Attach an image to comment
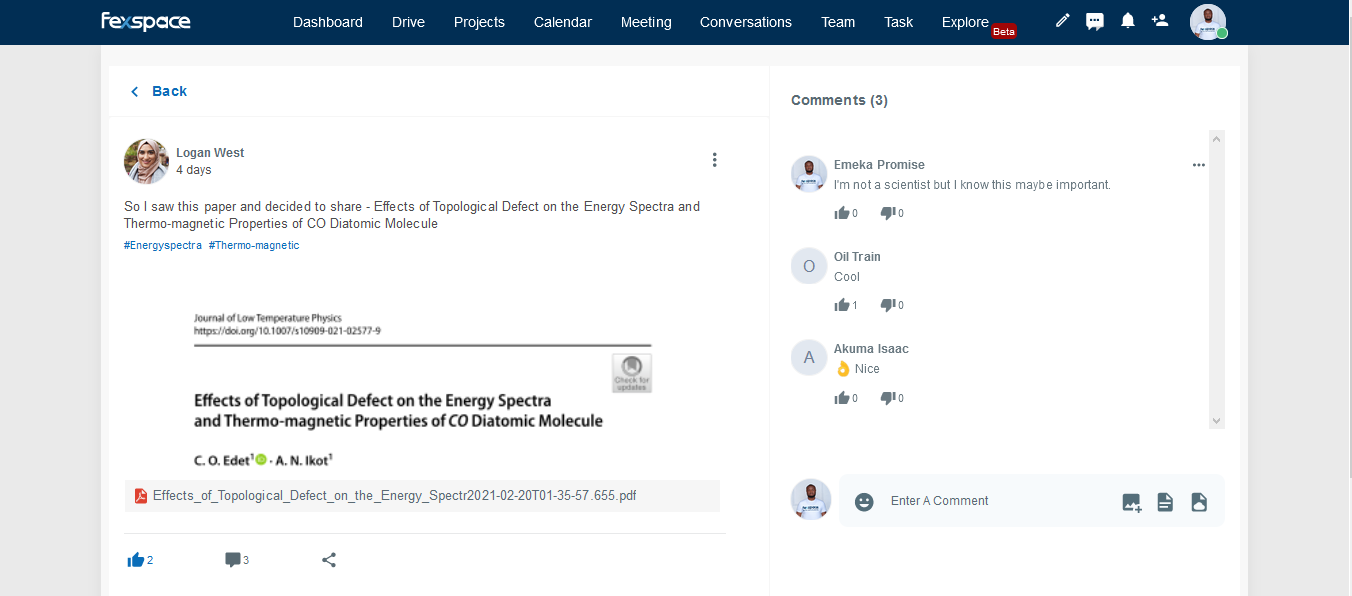 click(1131, 502)
